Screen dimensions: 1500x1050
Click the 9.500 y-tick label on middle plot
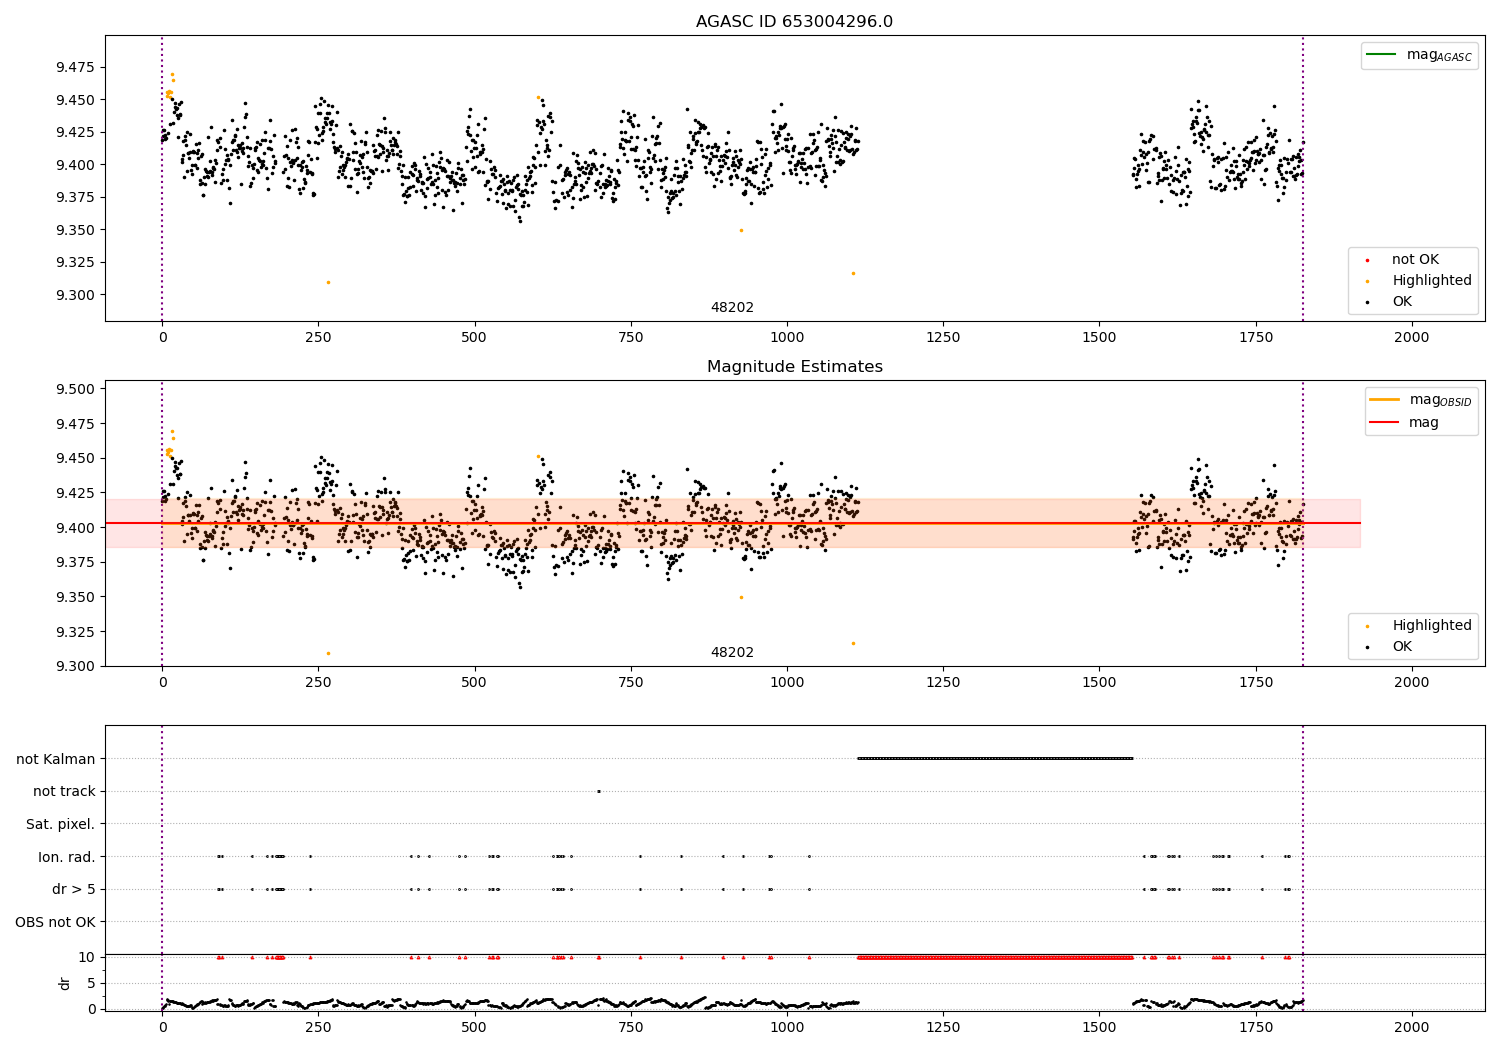pyautogui.click(x=75, y=389)
